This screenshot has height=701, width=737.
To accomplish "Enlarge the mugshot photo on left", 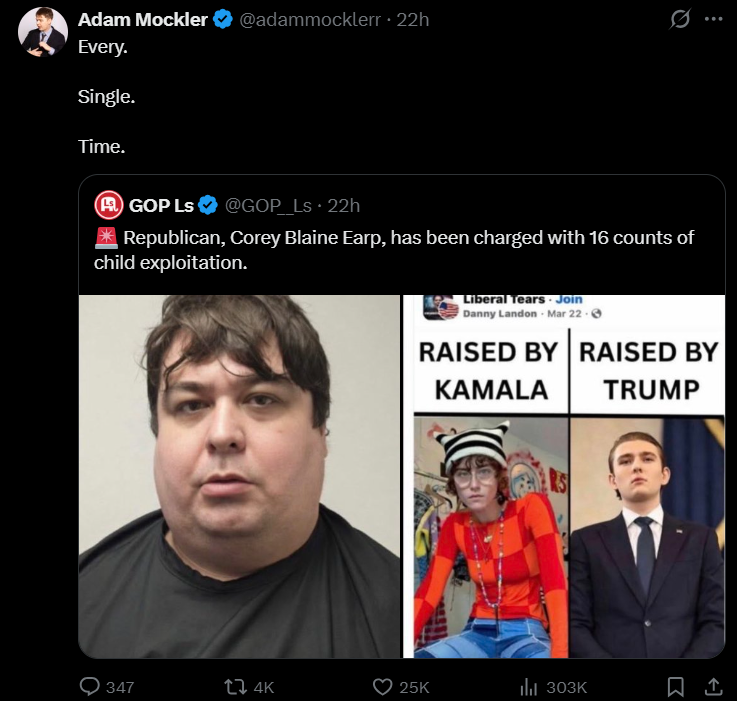I will pyautogui.click(x=239, y=476).
